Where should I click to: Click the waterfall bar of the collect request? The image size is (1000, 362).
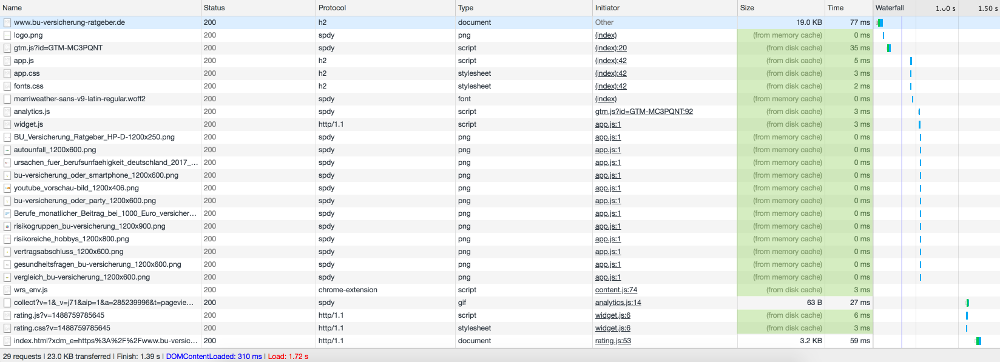click(967, 303)
